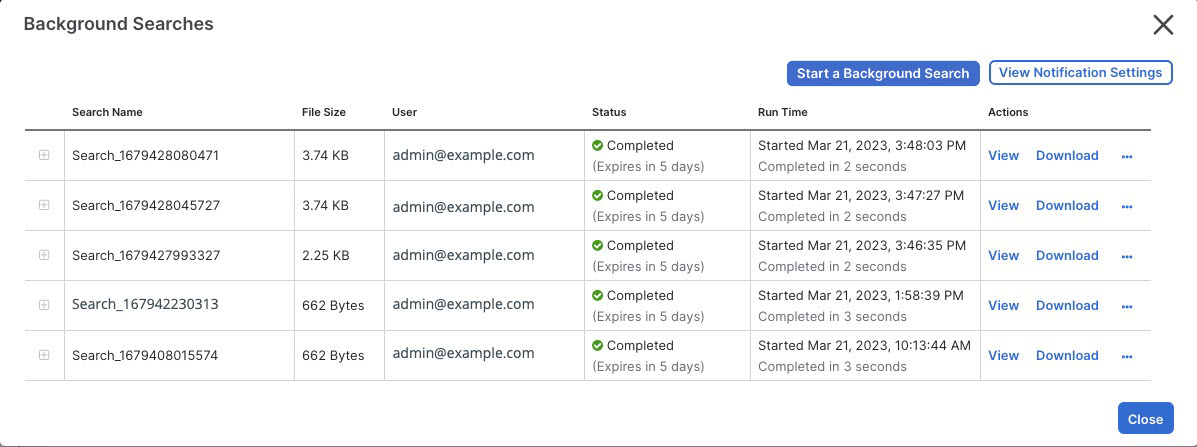Close the Background Searches dialog with X
Viewport: 1197px width, 447px height.
pyautogui.click(x=1163, y=25)
